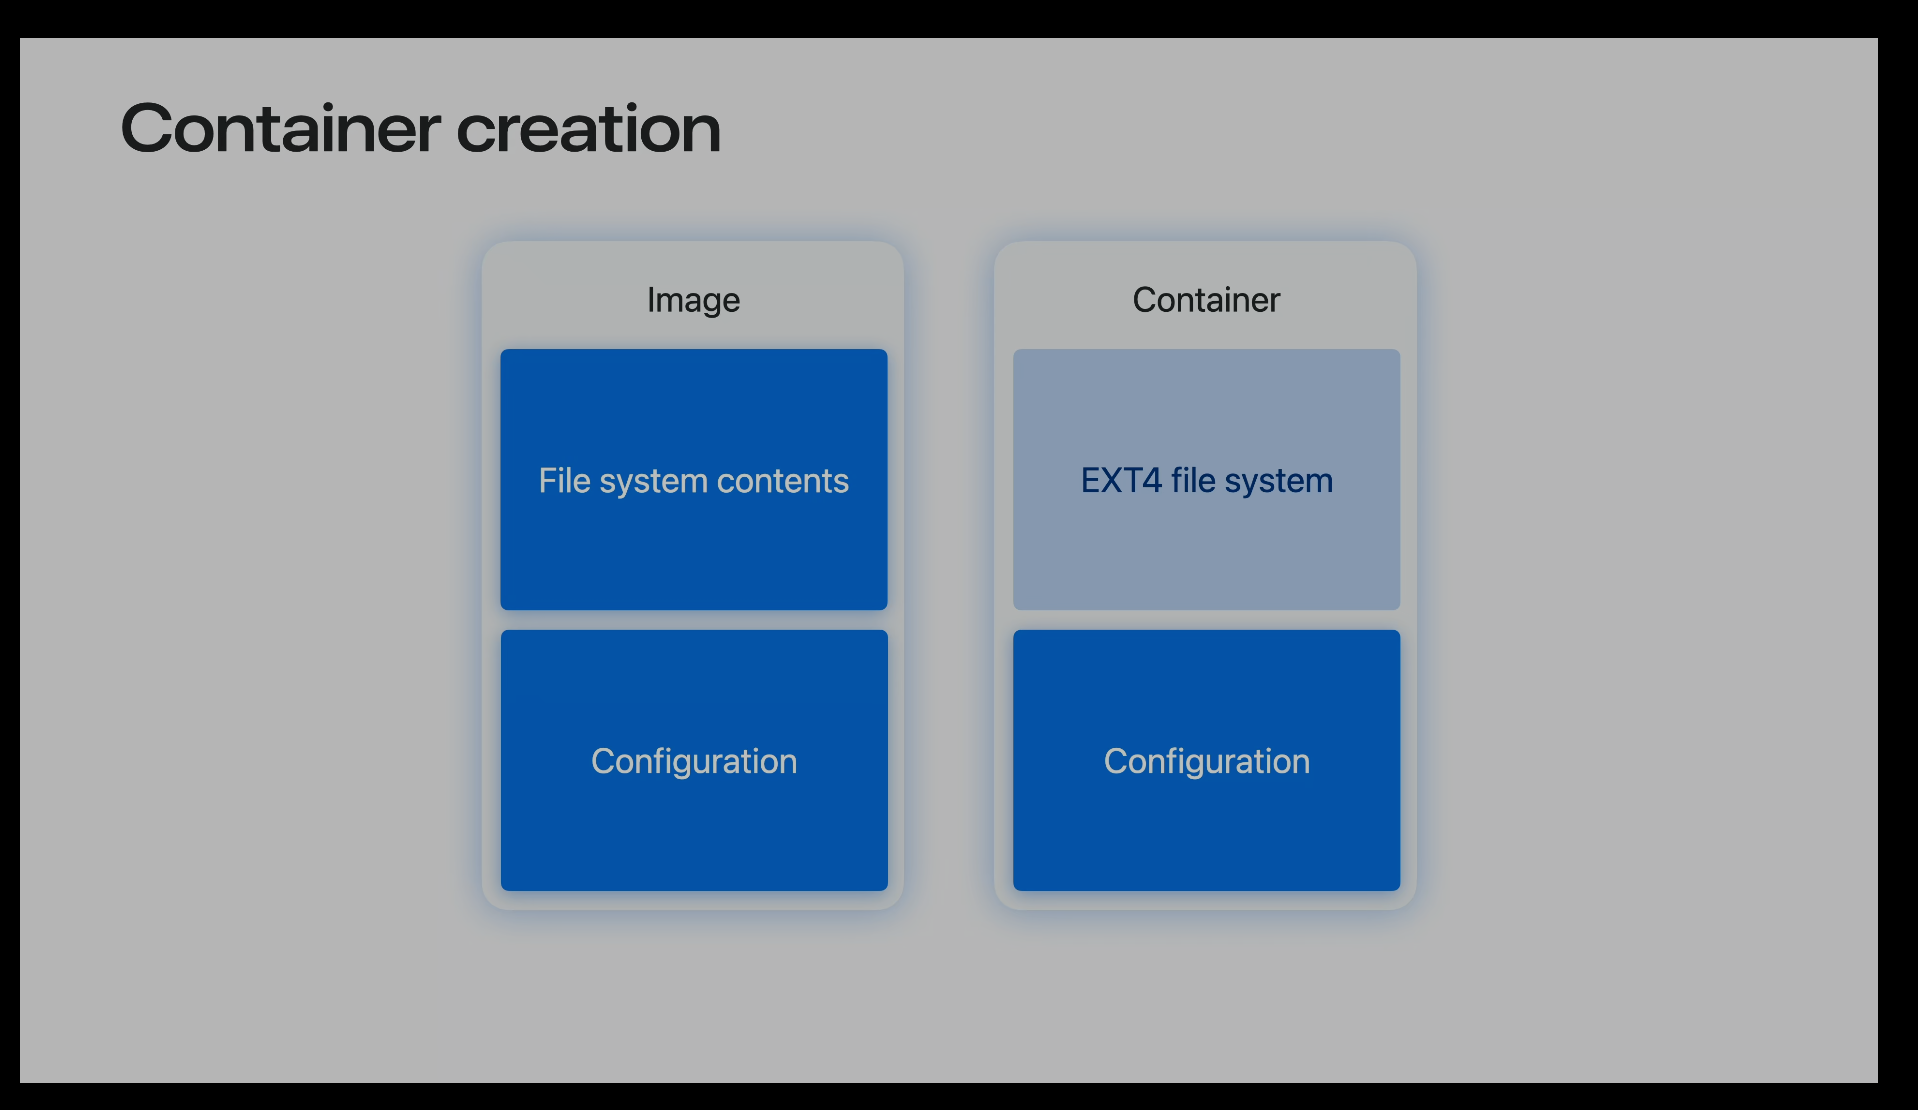Image resolution: width=1918 pixels, height=1110 pixels.
Task: Click the "Container creation" slide title
Action: (420, 129)
